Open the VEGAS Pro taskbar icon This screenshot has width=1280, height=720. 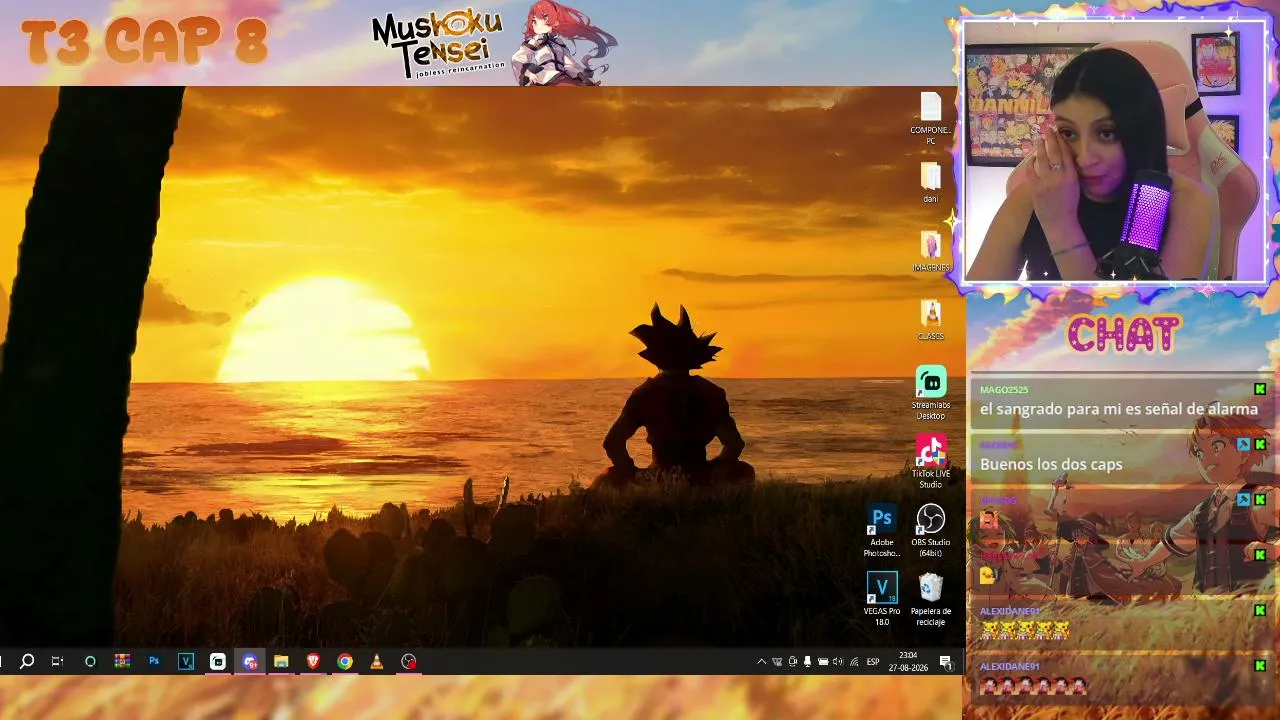pos(186,661)
